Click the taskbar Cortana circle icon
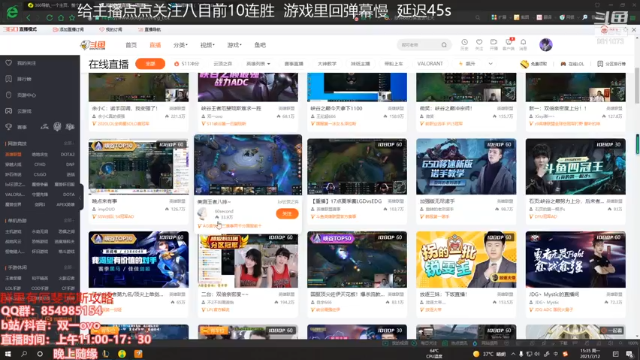 coord(40,354)
